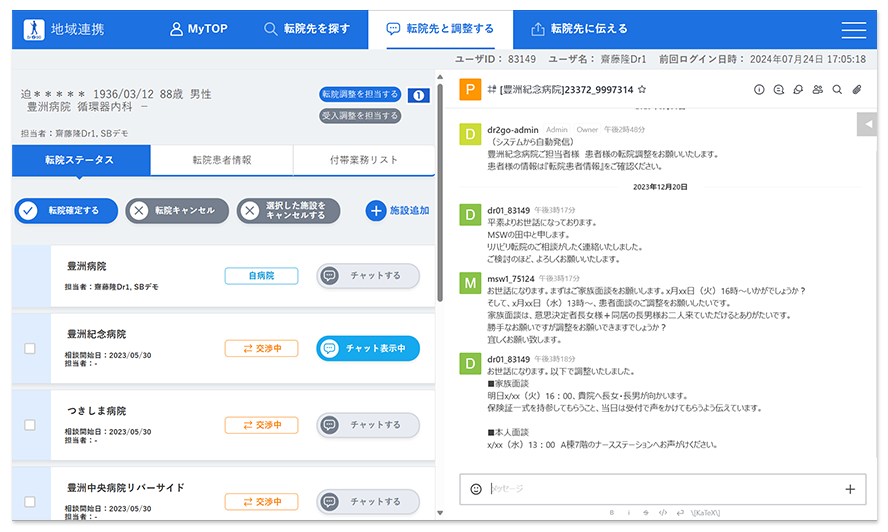Apply strikethrough formatting in message toolbar
The width and height of the screenshot is (888, 532).
click(646, 513)
